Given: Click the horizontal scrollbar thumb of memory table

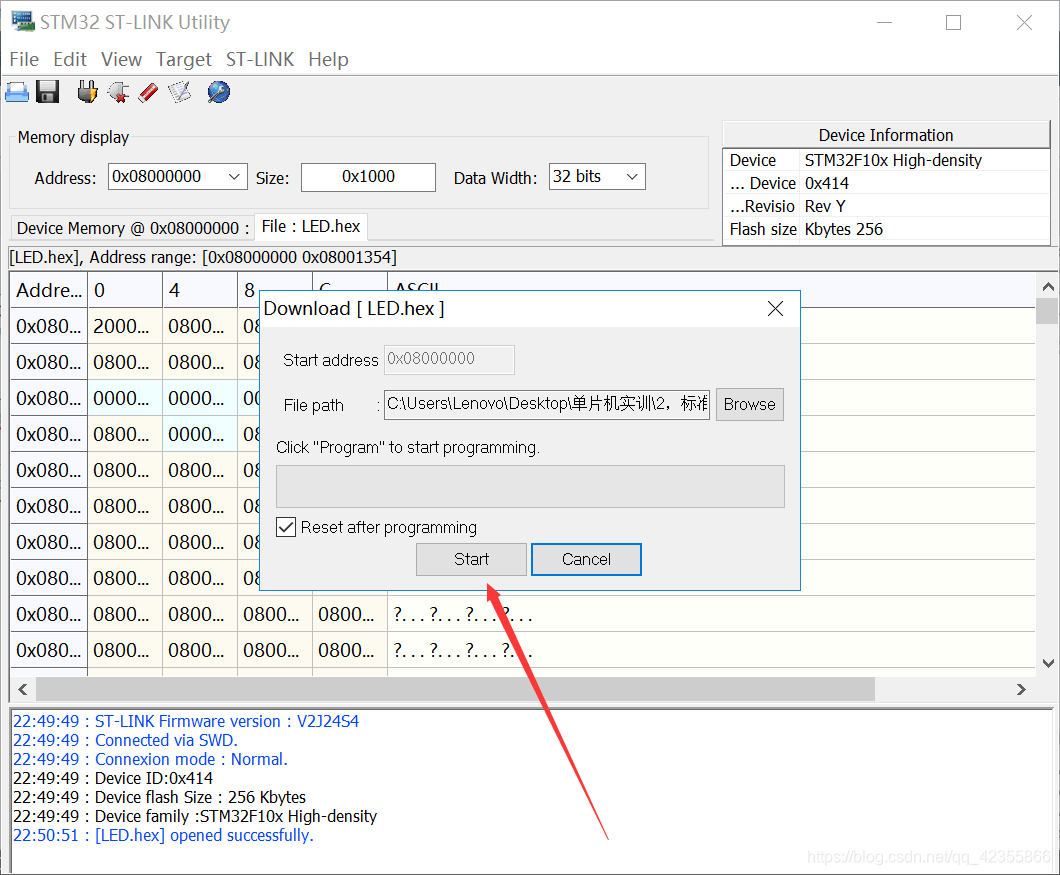Looking at the screenshot, I should pos(455,689).
